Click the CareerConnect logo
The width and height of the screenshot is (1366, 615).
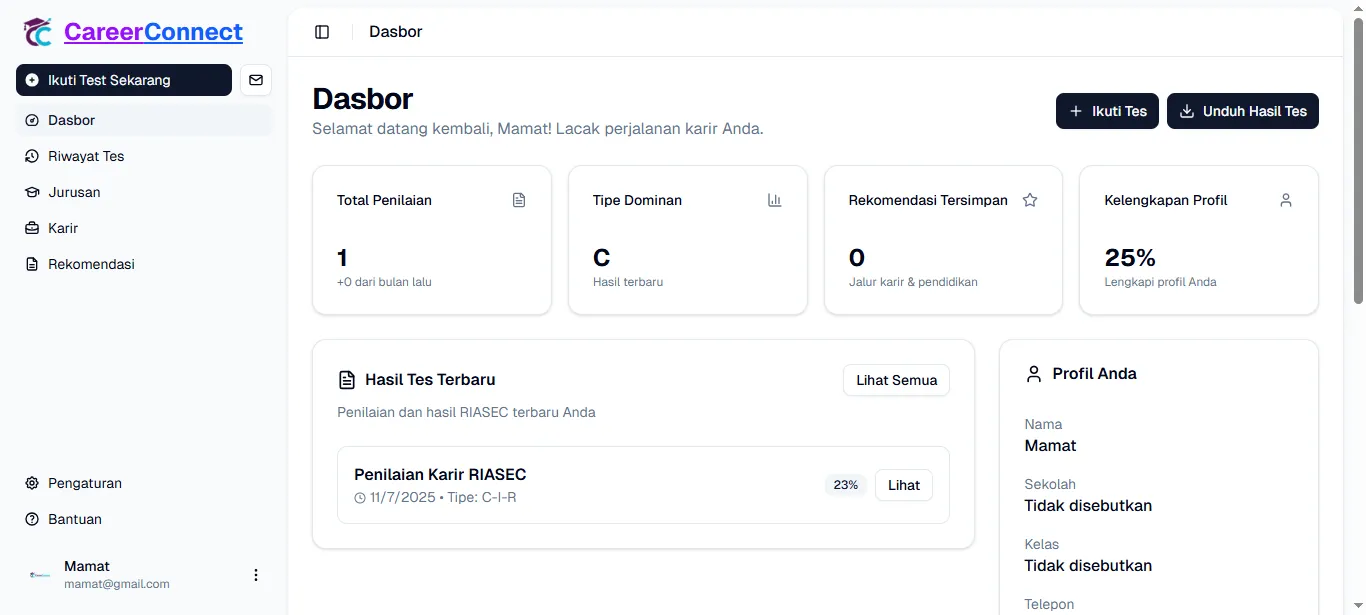(x=131, y=31)
